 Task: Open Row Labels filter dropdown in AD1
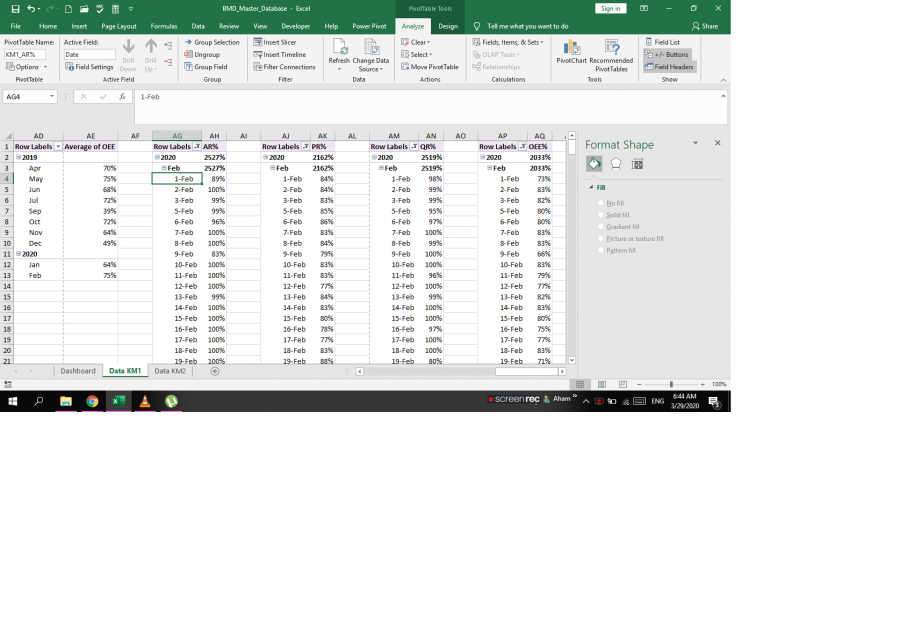pos(58,147)
